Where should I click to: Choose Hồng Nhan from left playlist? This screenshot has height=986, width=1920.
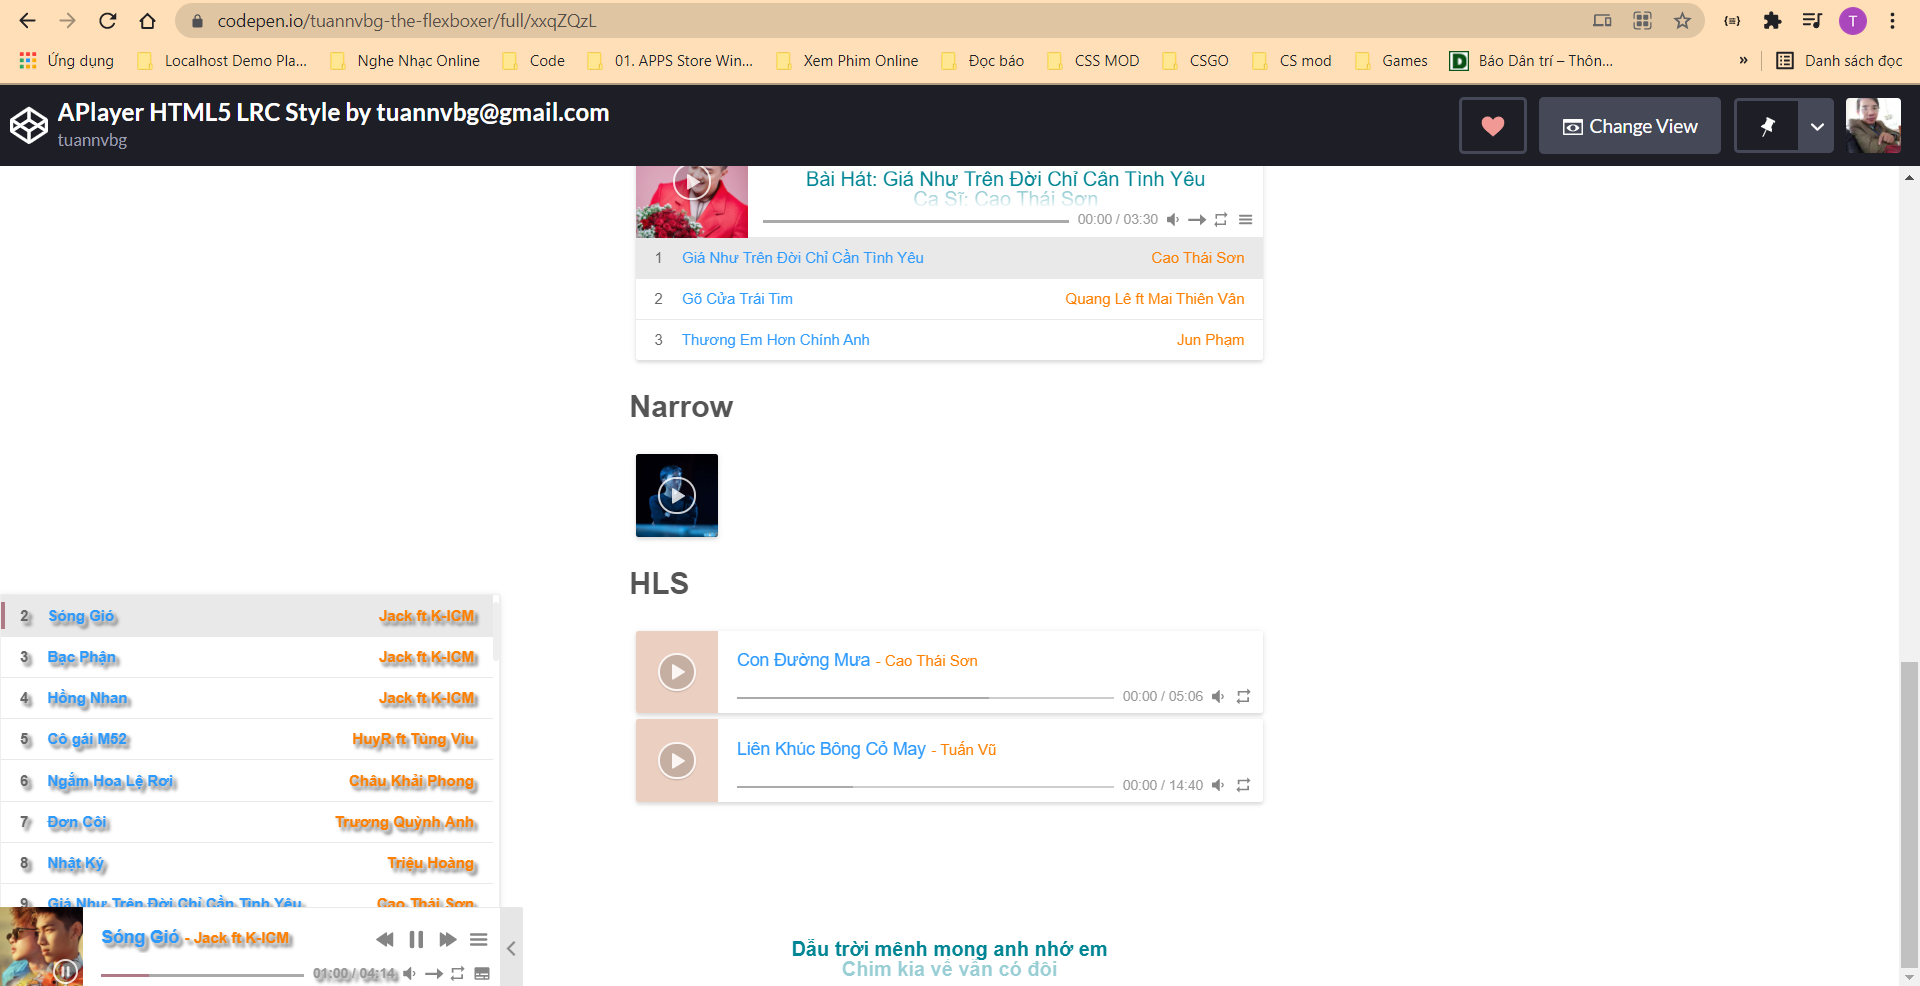click(248, 698)
